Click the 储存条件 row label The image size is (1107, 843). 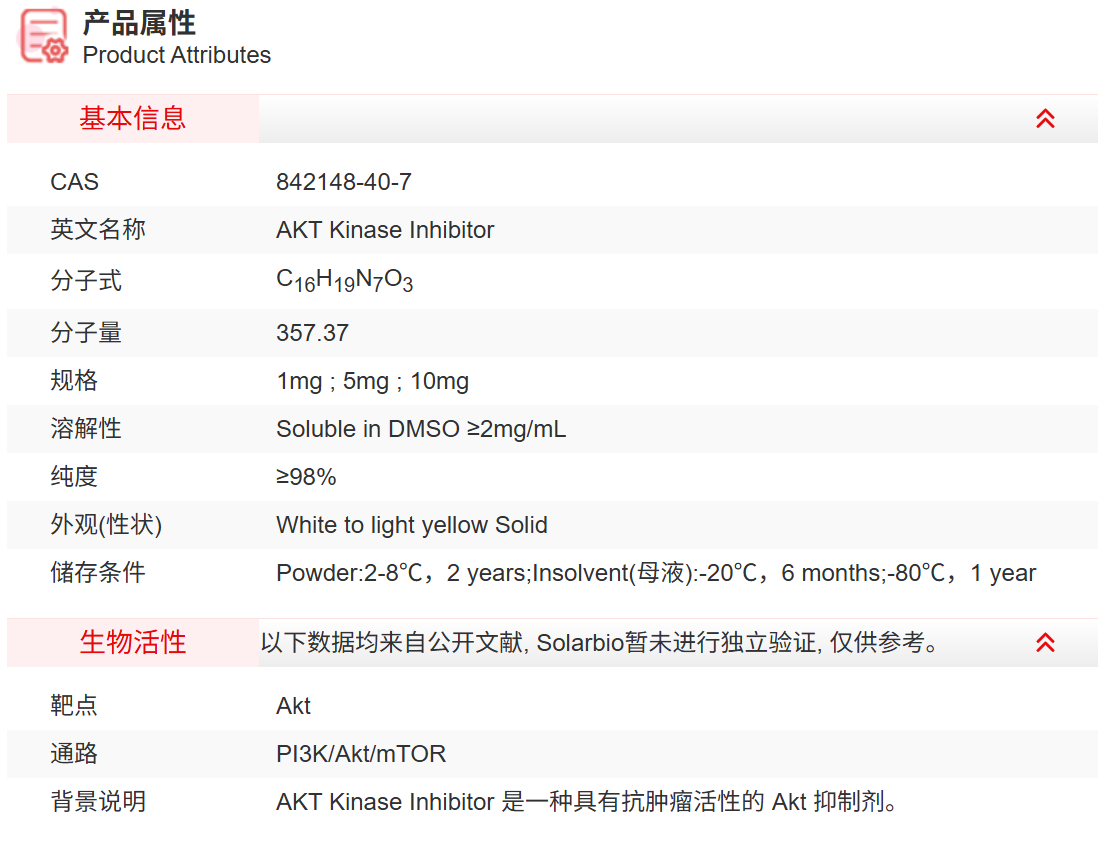tap(98, 573)
